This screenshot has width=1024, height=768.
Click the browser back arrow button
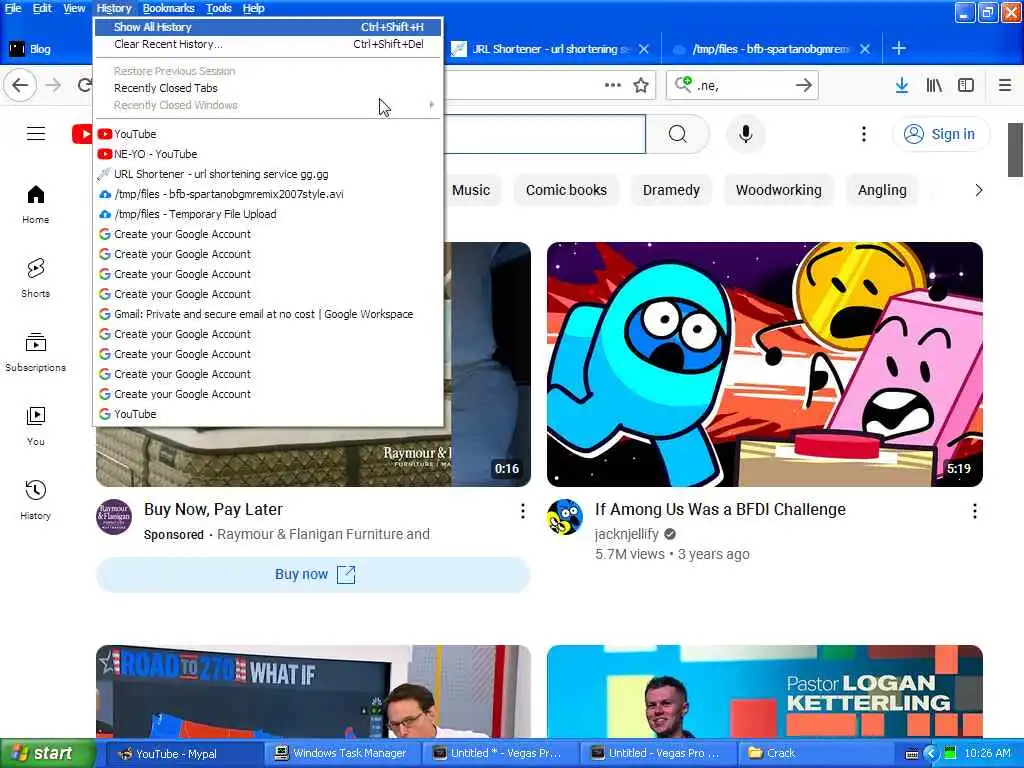point(20,85)
